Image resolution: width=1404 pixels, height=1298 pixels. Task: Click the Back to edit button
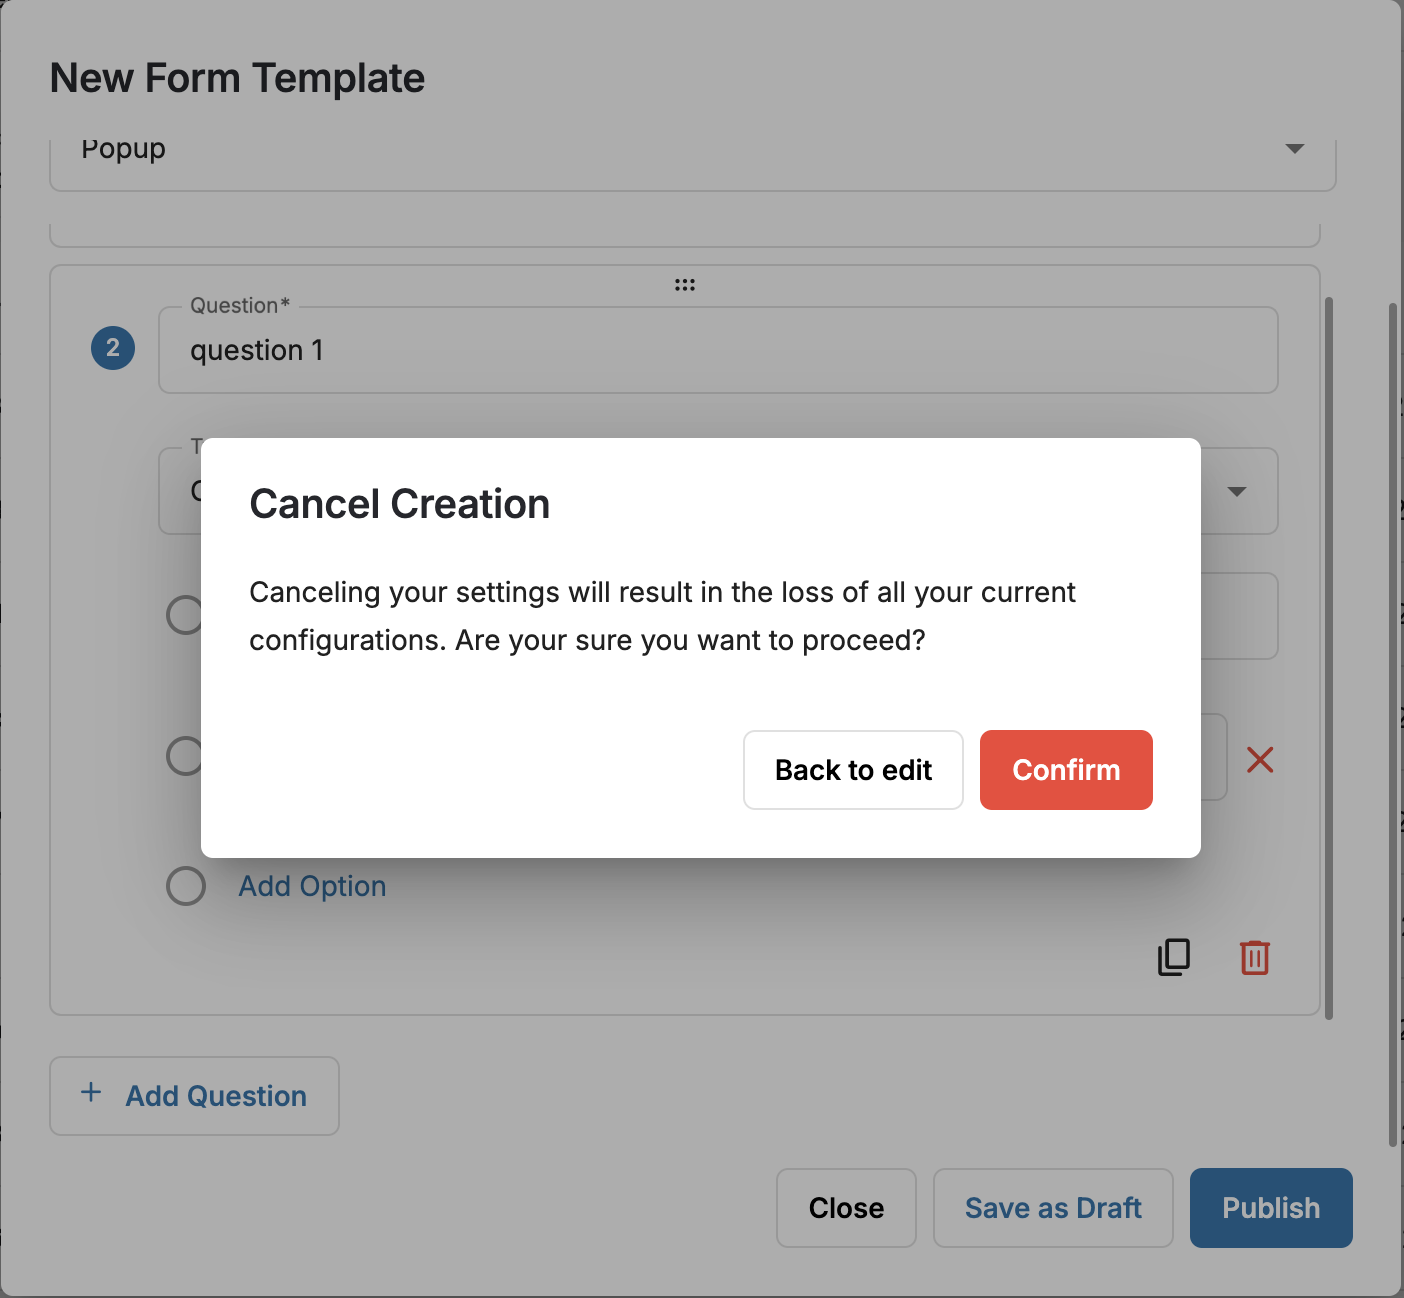tap(853, 770)
